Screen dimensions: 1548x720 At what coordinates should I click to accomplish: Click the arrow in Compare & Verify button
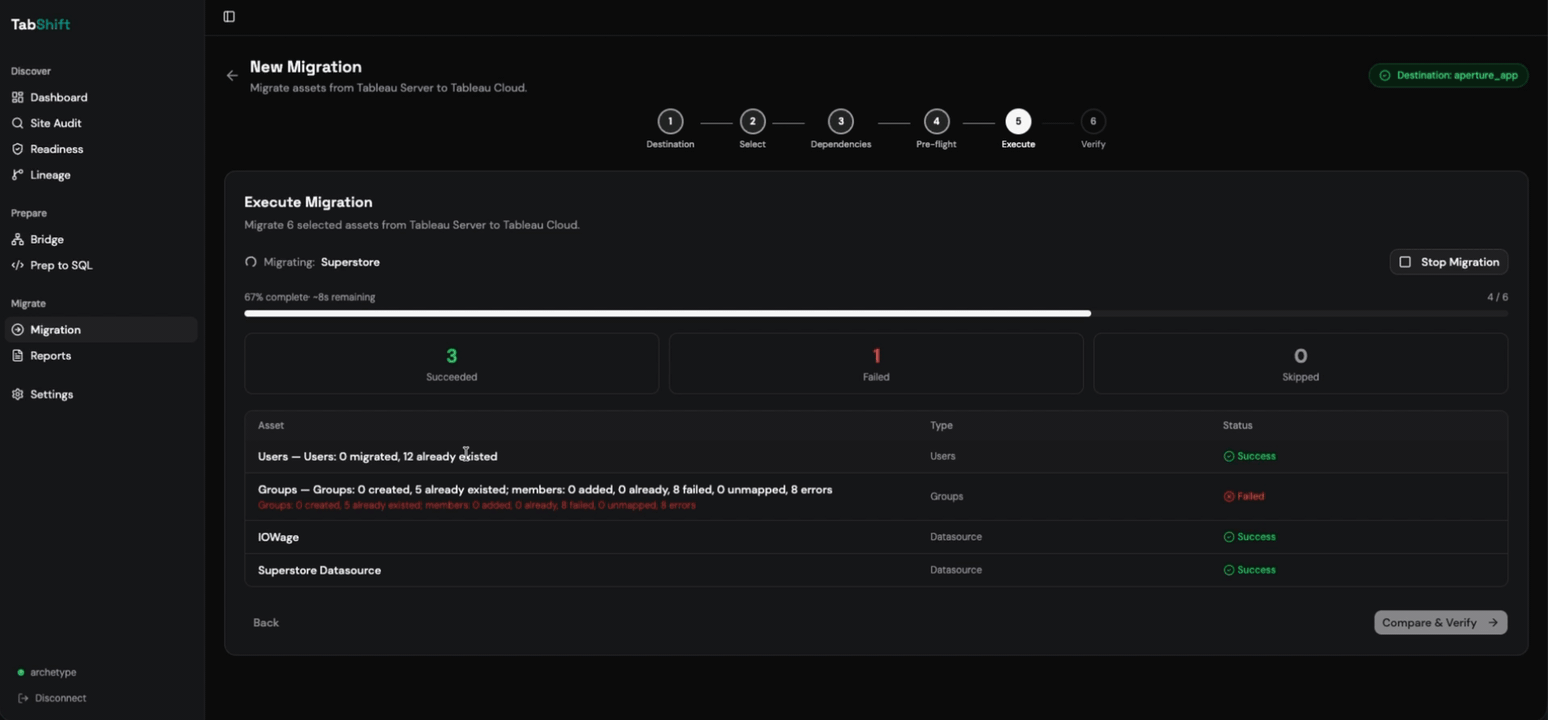[x=1493, y=622]
